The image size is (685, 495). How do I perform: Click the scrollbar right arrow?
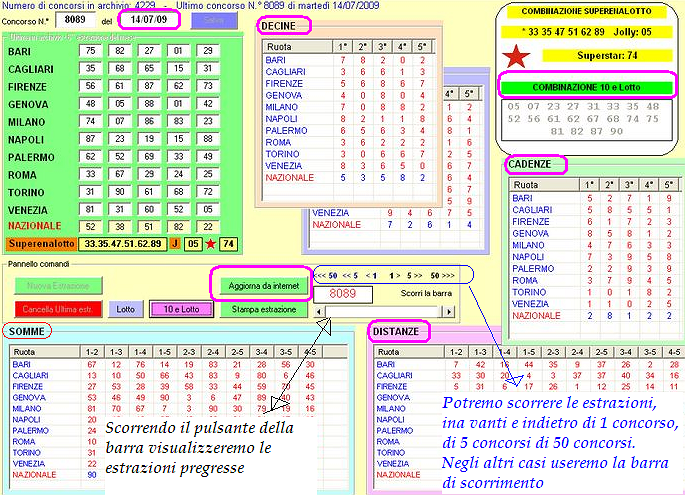point(448,312)
